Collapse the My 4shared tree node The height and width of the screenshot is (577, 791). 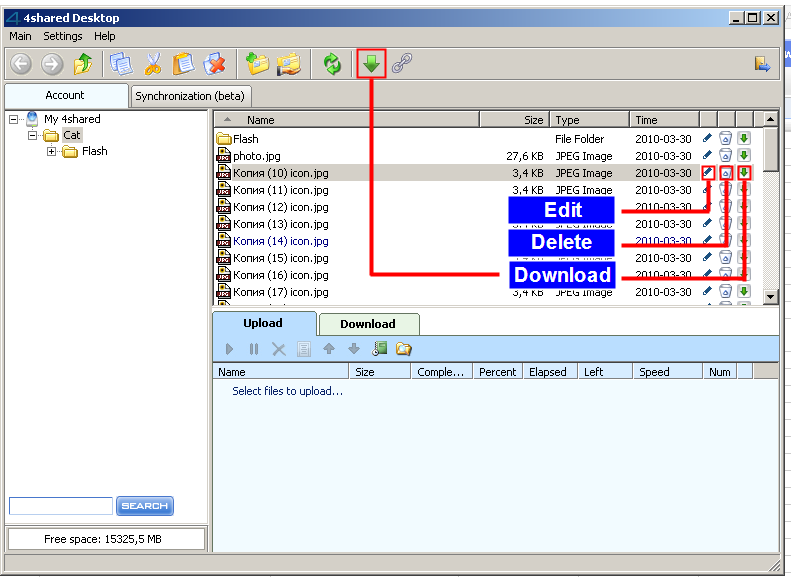[x=14, y=120]
